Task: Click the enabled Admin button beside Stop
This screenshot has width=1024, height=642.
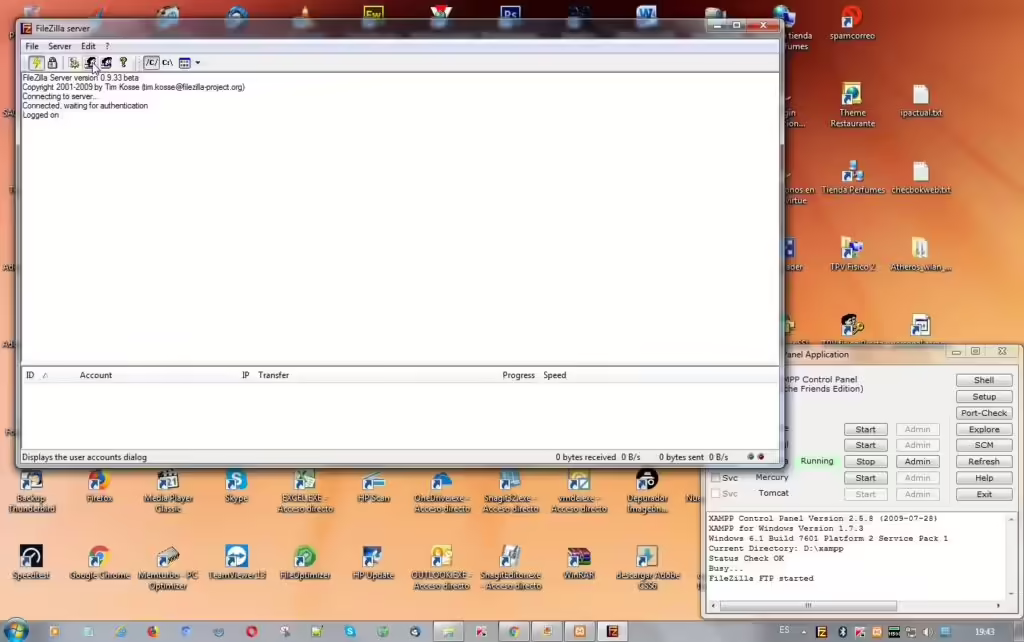Action: (917, 461)
